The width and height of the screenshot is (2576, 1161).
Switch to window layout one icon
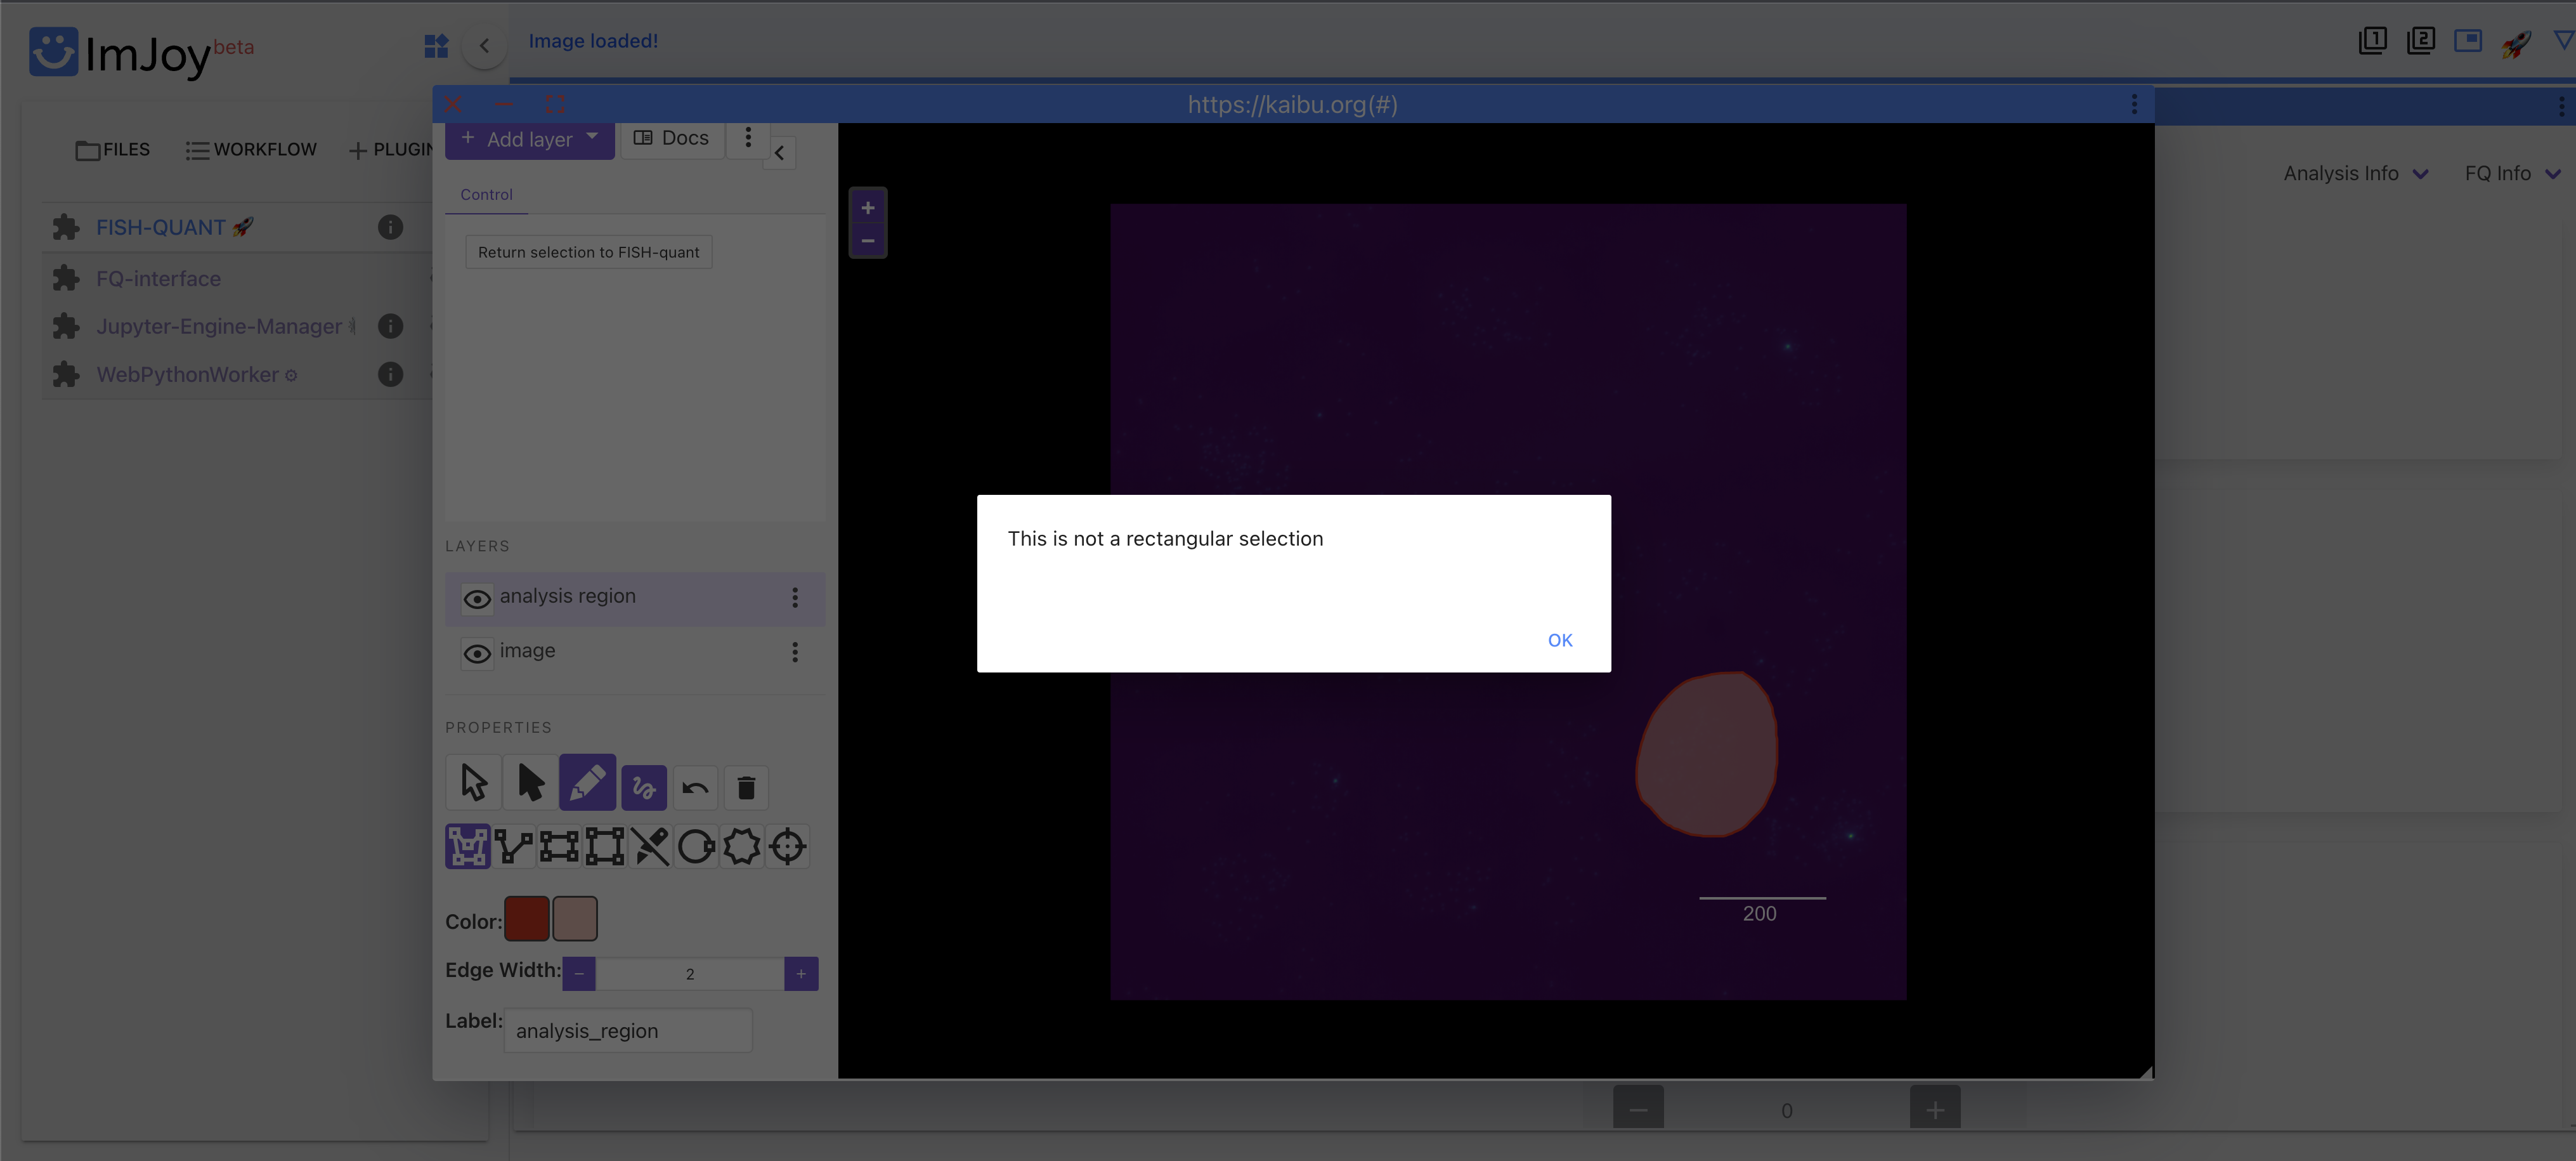2372,41
